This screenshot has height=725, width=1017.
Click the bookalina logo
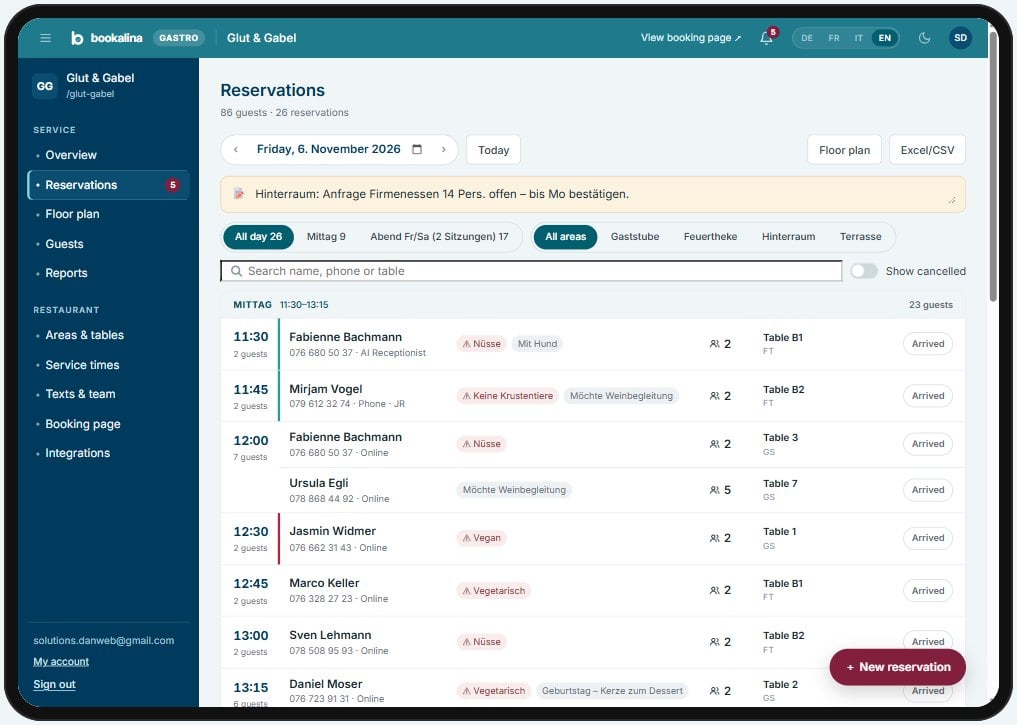[107, 38]
